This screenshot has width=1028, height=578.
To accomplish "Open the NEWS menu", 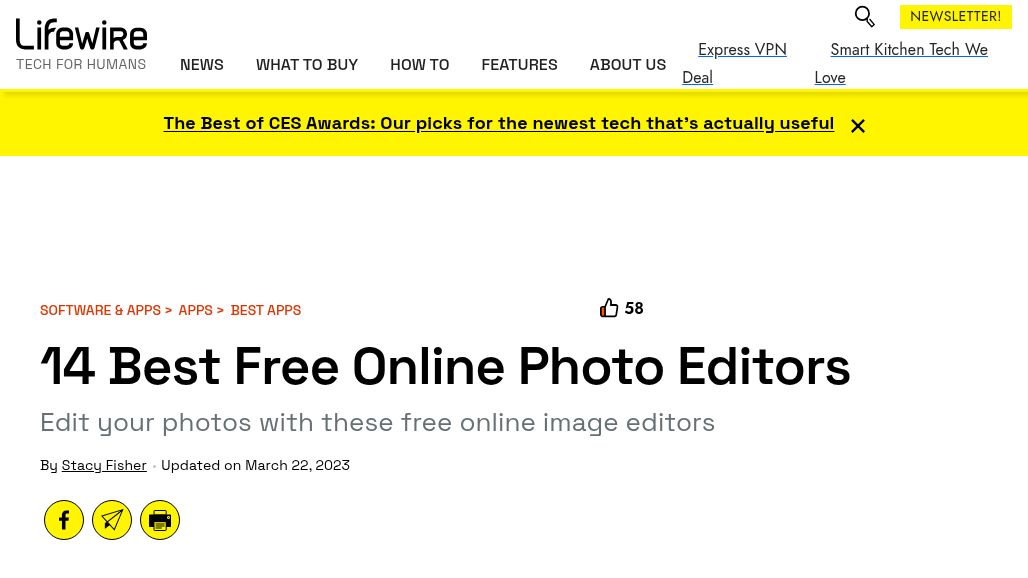I will (201, 64).
